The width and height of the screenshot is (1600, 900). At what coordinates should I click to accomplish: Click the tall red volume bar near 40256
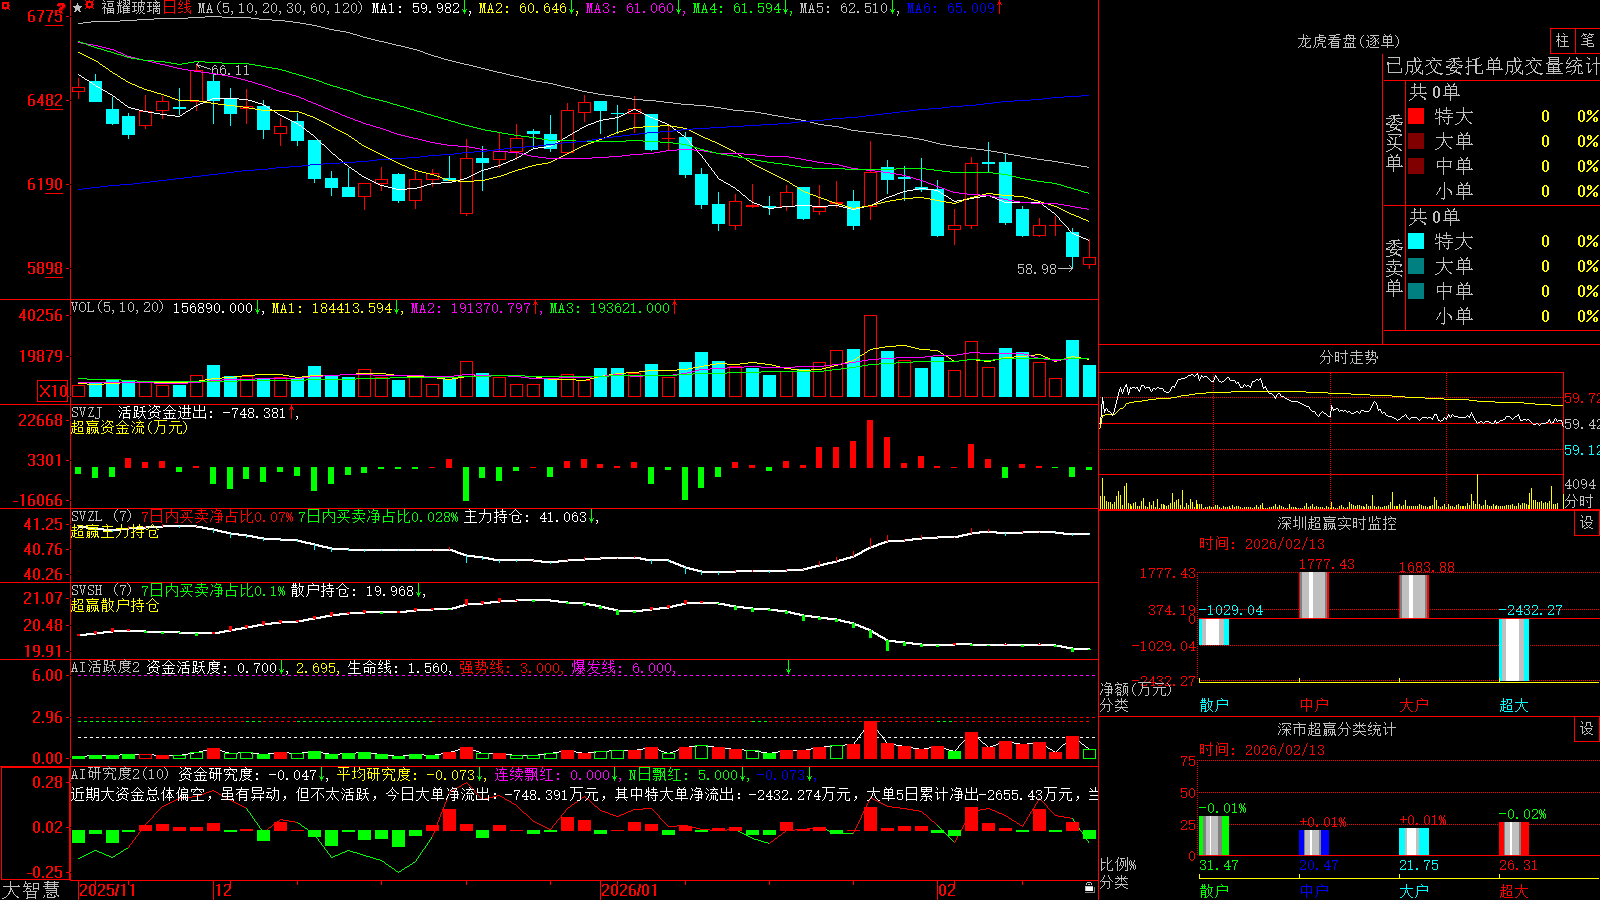click(870, 356)
